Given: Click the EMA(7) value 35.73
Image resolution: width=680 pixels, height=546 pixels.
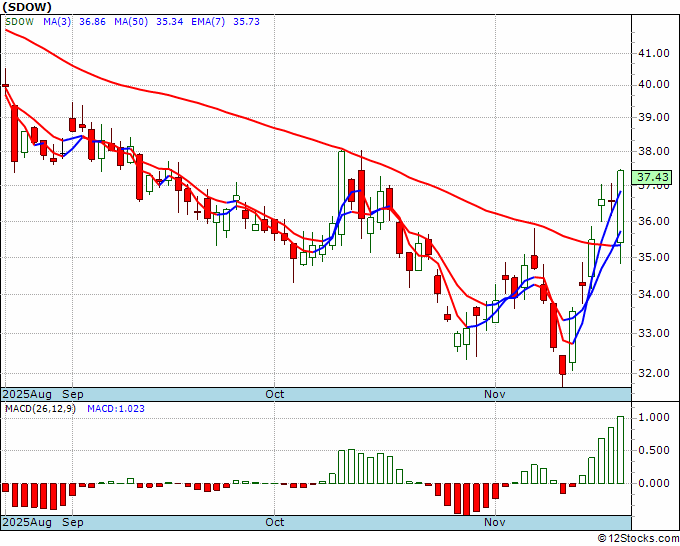Looking at the screenshot, I should point(246,22).
